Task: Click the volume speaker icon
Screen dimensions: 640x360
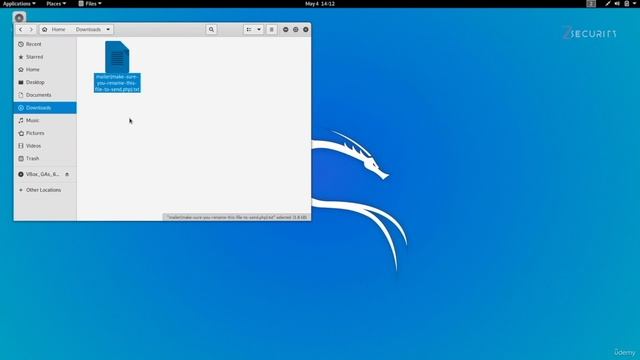Action: point(617,4)
